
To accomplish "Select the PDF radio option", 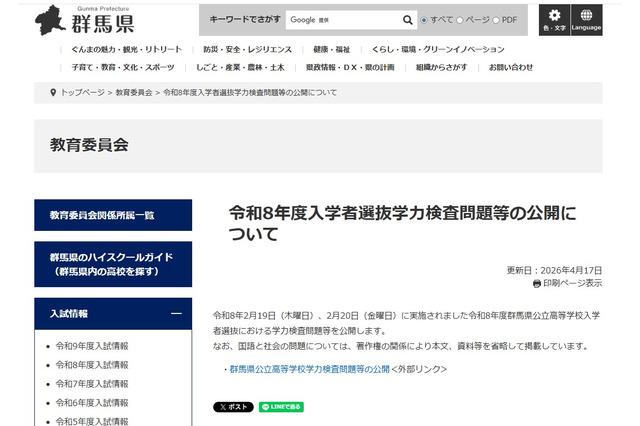I will pyautogui.click(x=496, y=20).
